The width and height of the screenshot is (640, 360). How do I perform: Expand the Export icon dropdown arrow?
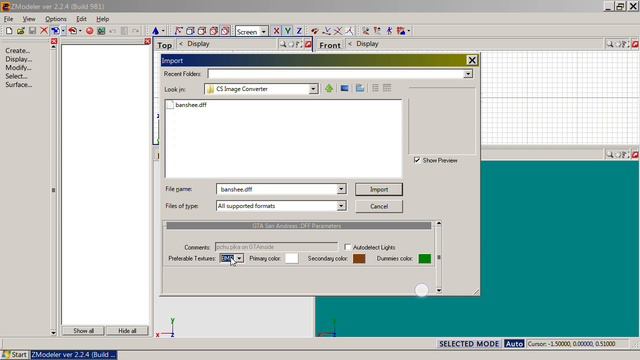(x=80, y=31)
